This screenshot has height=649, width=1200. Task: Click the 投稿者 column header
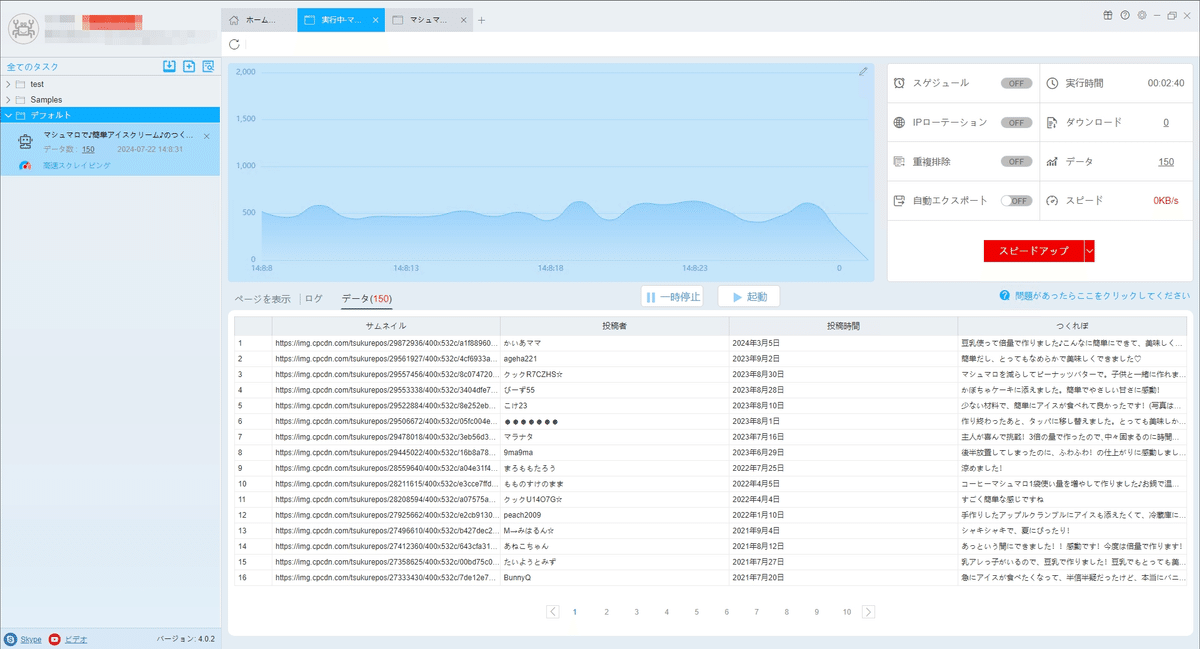pyautogui.click(x=614, y=326)
